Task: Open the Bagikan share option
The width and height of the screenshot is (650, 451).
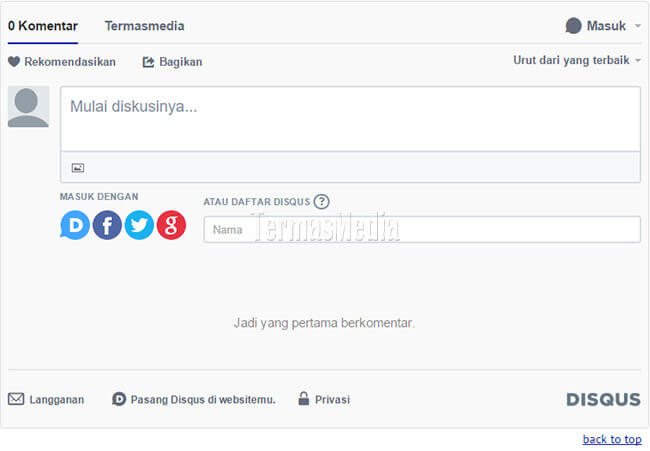Action: pos(181,62)
